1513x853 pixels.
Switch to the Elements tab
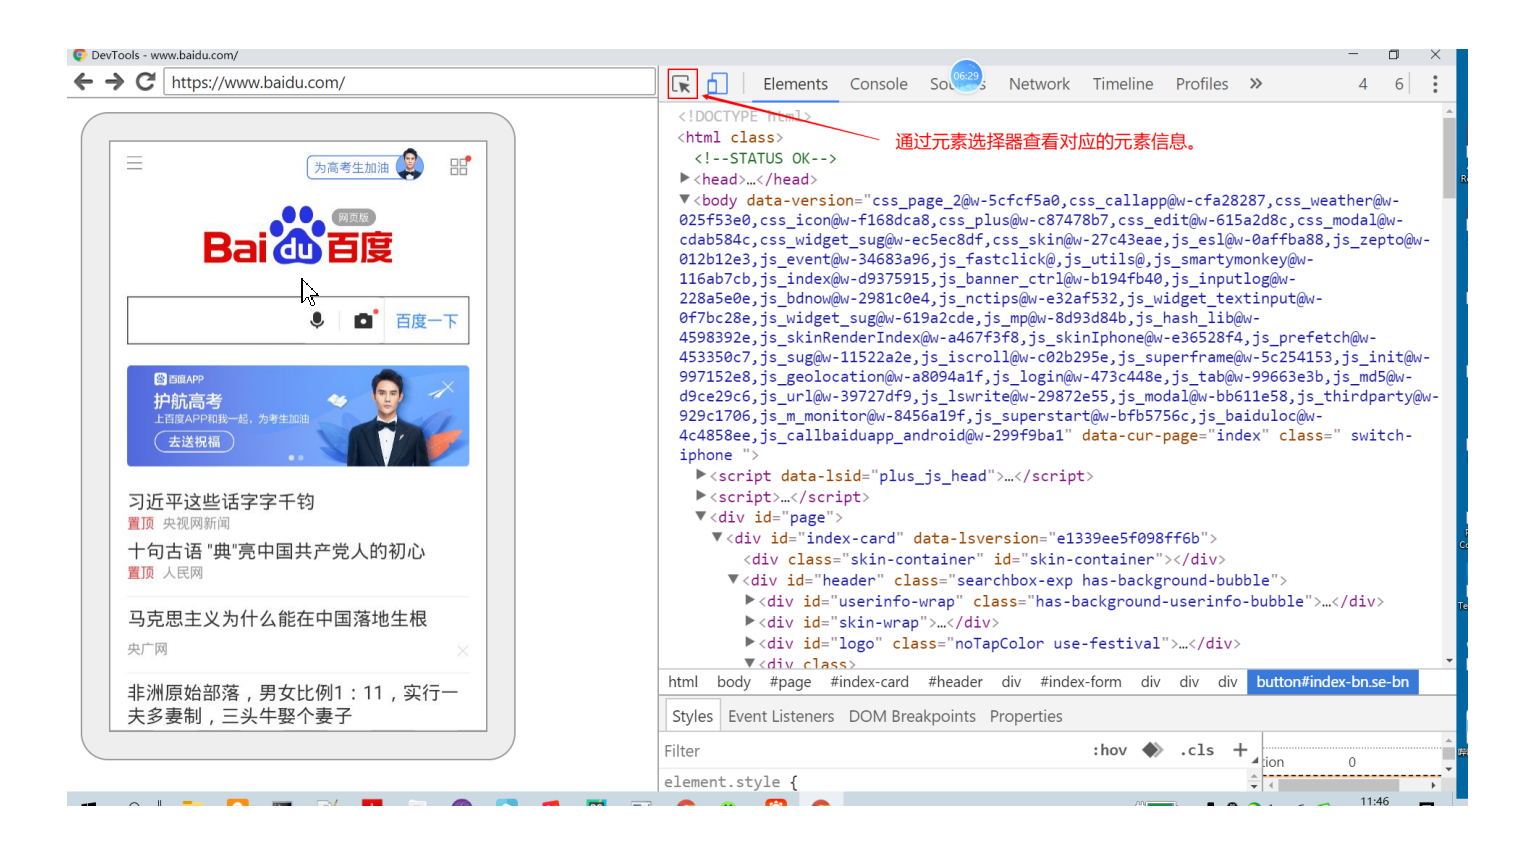[795, 84]
